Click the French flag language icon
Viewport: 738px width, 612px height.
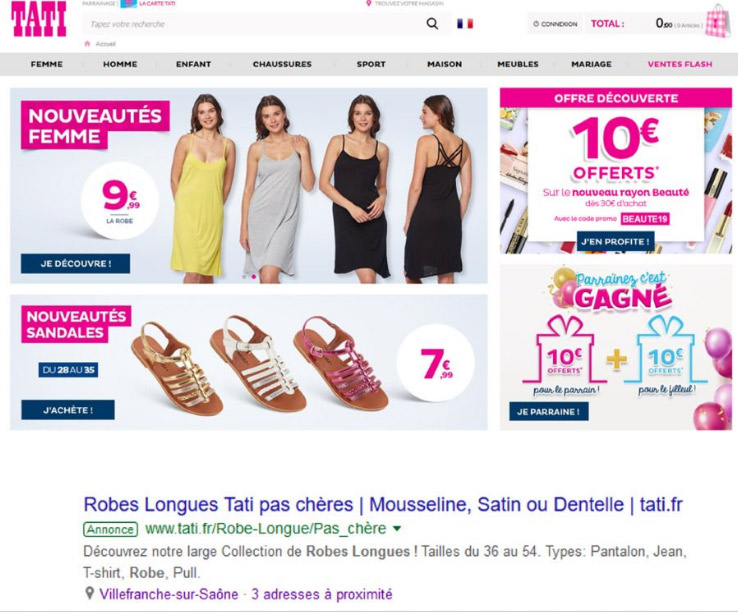coord(465,24)
